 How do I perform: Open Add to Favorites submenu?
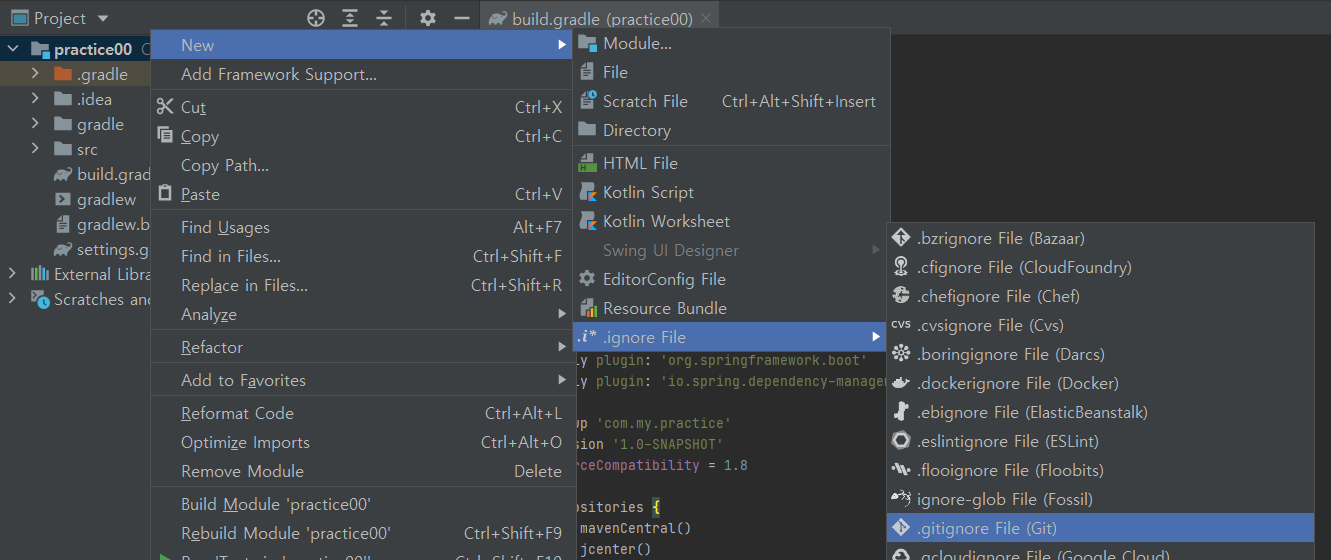(362, 380)
